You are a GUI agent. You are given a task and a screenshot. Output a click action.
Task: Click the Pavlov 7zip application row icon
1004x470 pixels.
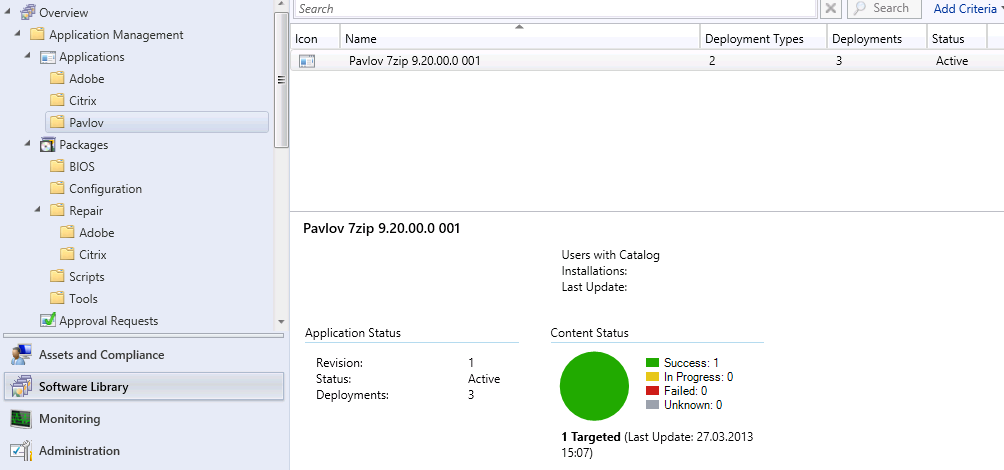point(306,61)
